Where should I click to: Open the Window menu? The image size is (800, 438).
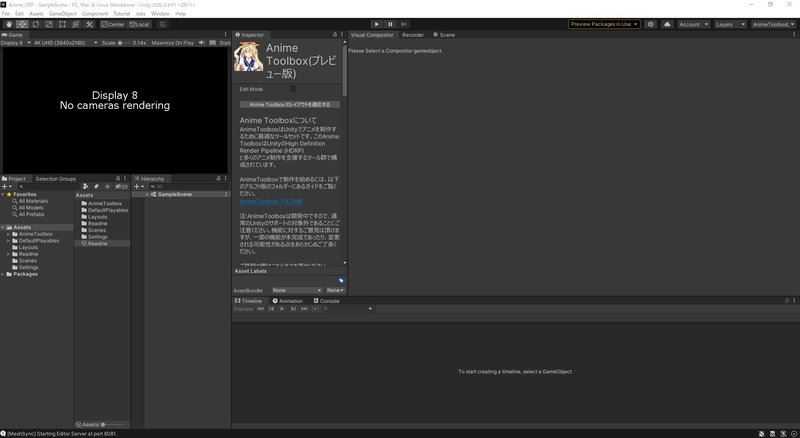tap(160, 14)
